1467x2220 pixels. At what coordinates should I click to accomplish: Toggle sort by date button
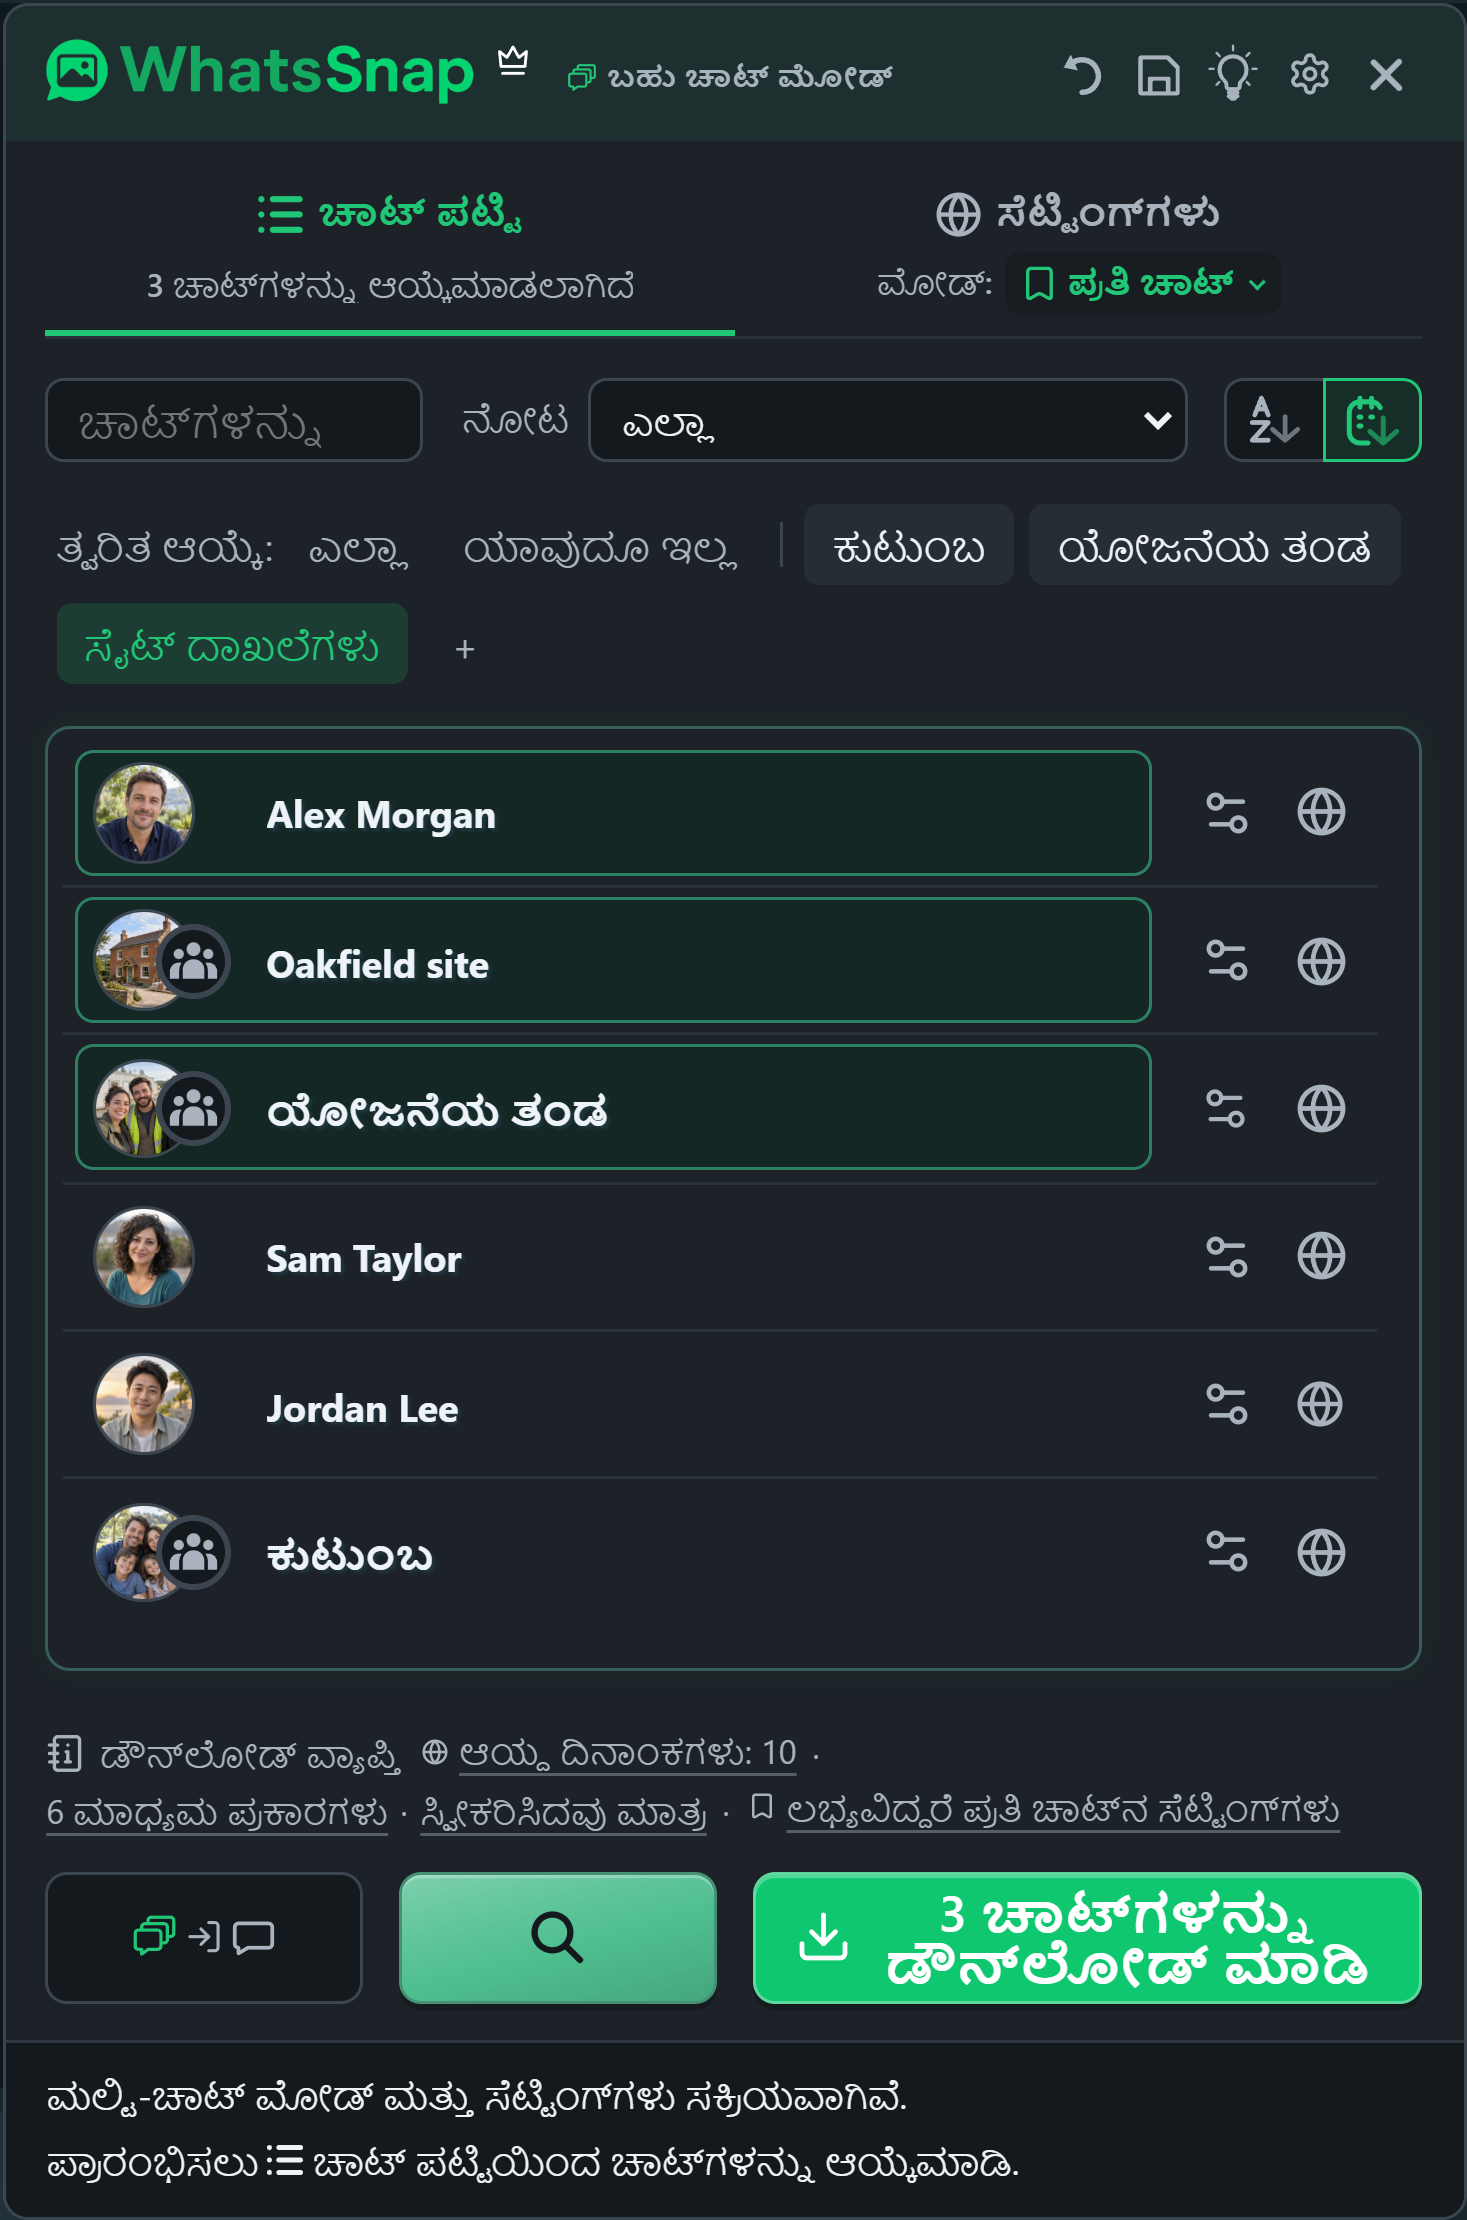[1372, 420]
